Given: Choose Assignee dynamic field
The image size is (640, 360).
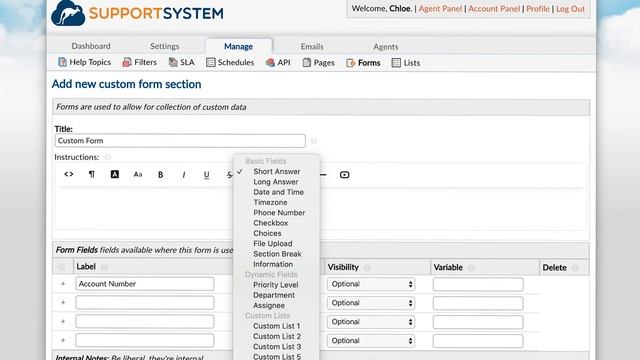Looking at the screenshot, I should click(269, 305).
